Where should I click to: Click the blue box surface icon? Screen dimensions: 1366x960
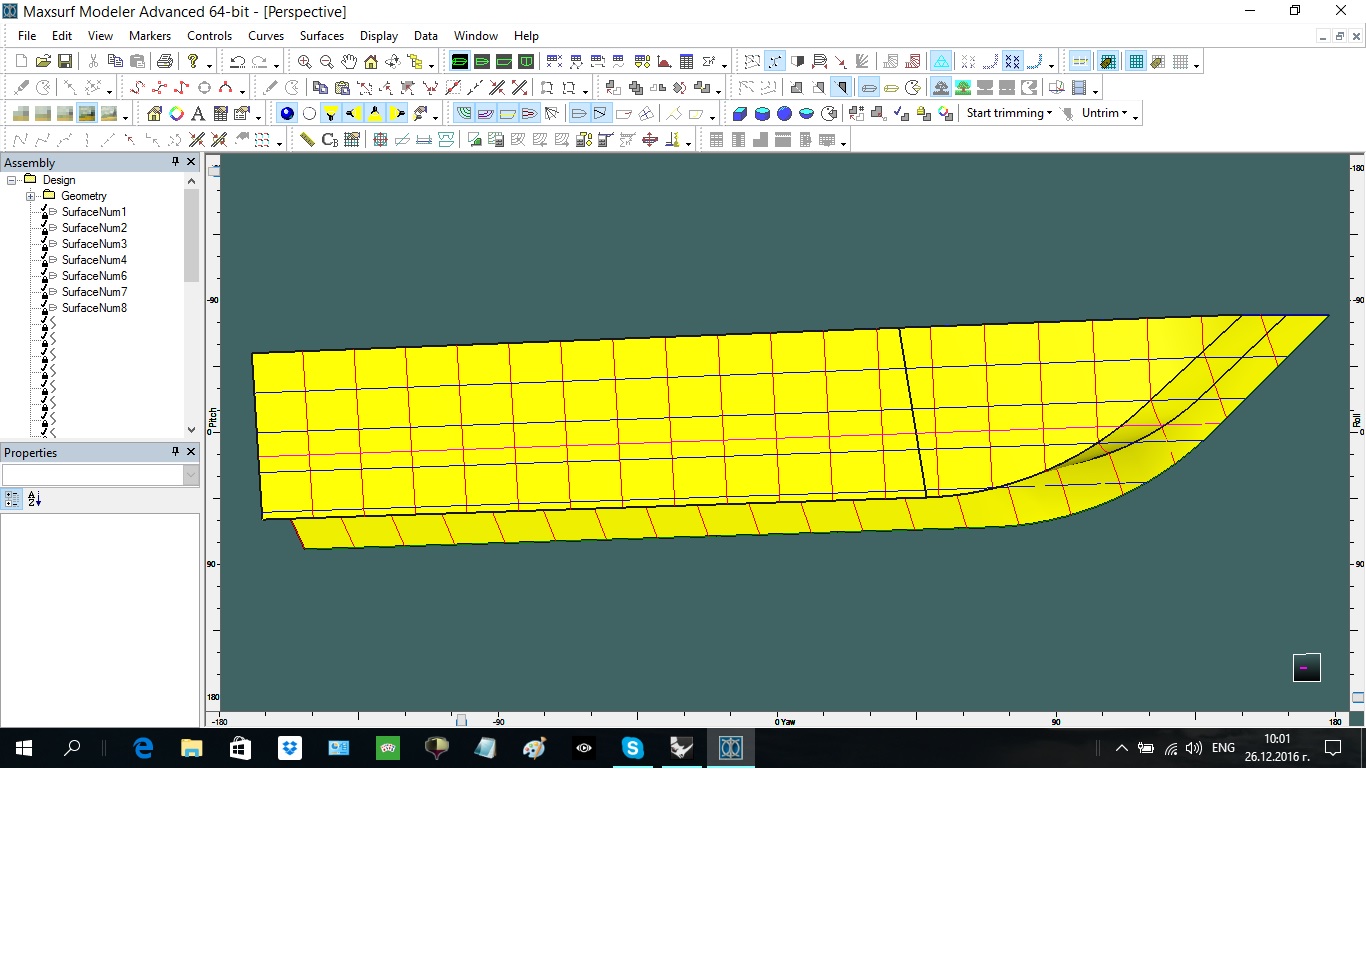740,114
